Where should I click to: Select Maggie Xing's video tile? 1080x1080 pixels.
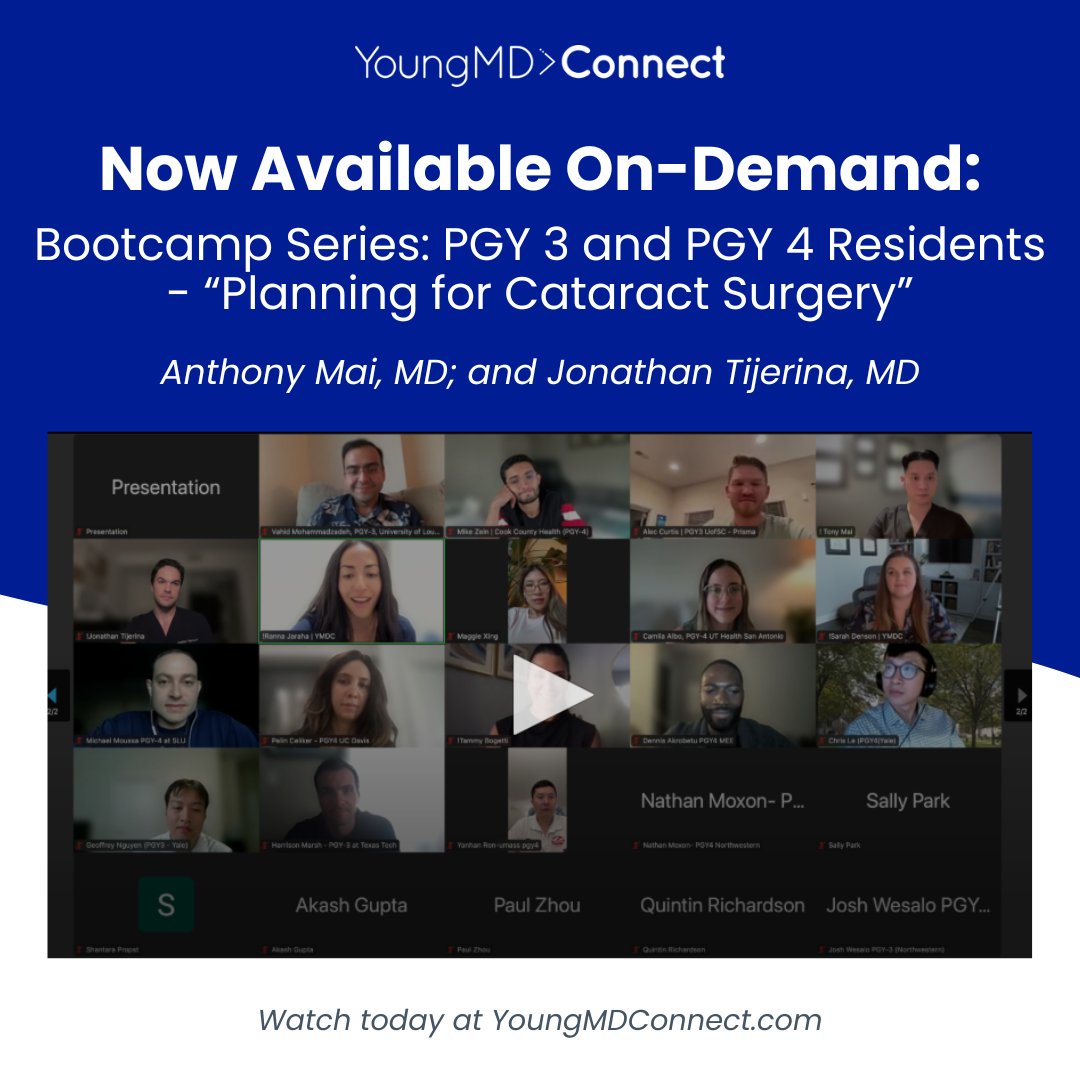coord(537,591)
